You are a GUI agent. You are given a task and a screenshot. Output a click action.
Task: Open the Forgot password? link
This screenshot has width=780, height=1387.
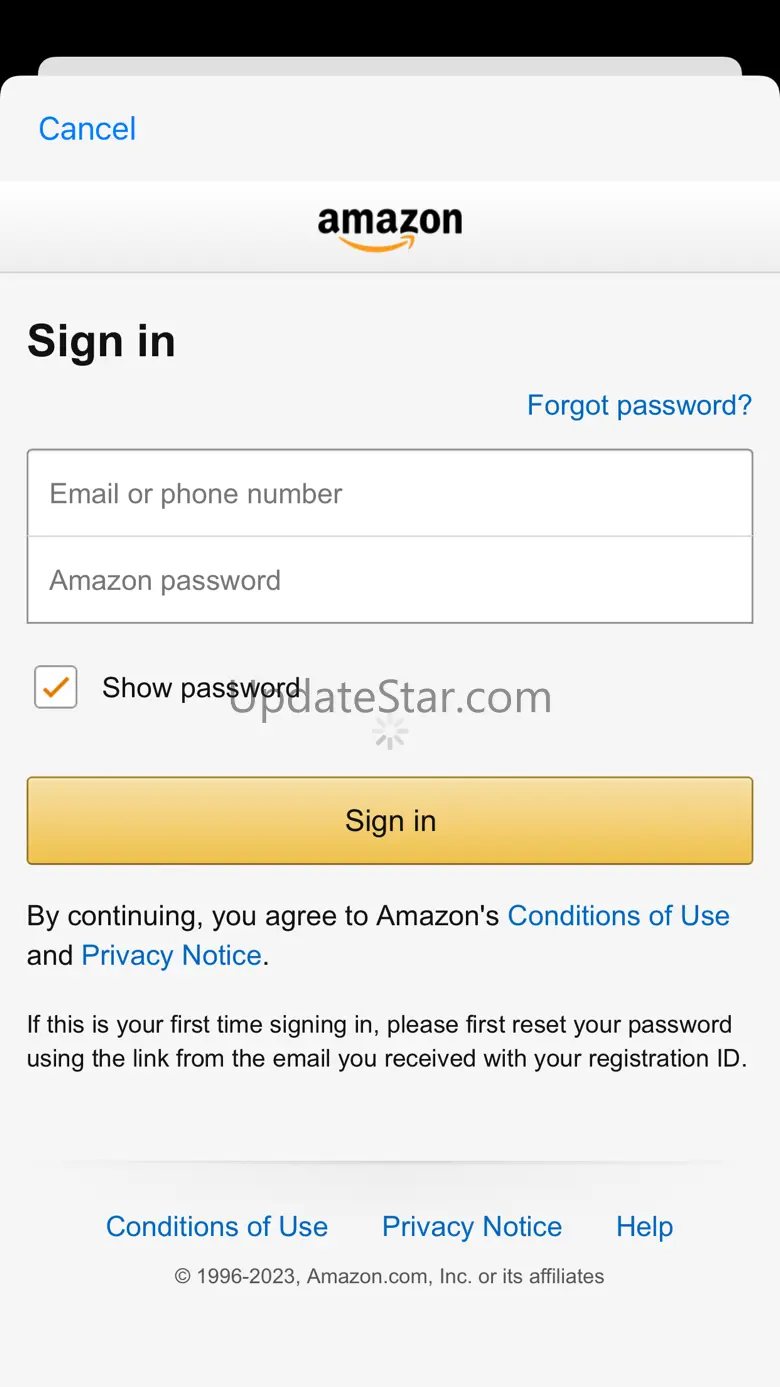tap(639, 405)
